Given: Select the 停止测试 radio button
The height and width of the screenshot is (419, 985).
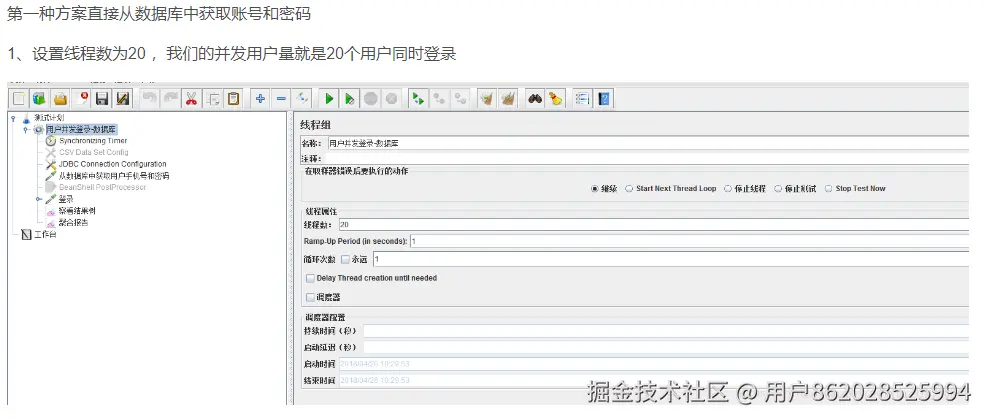Looking at the screenshot, I should click(x=778, y=188).
